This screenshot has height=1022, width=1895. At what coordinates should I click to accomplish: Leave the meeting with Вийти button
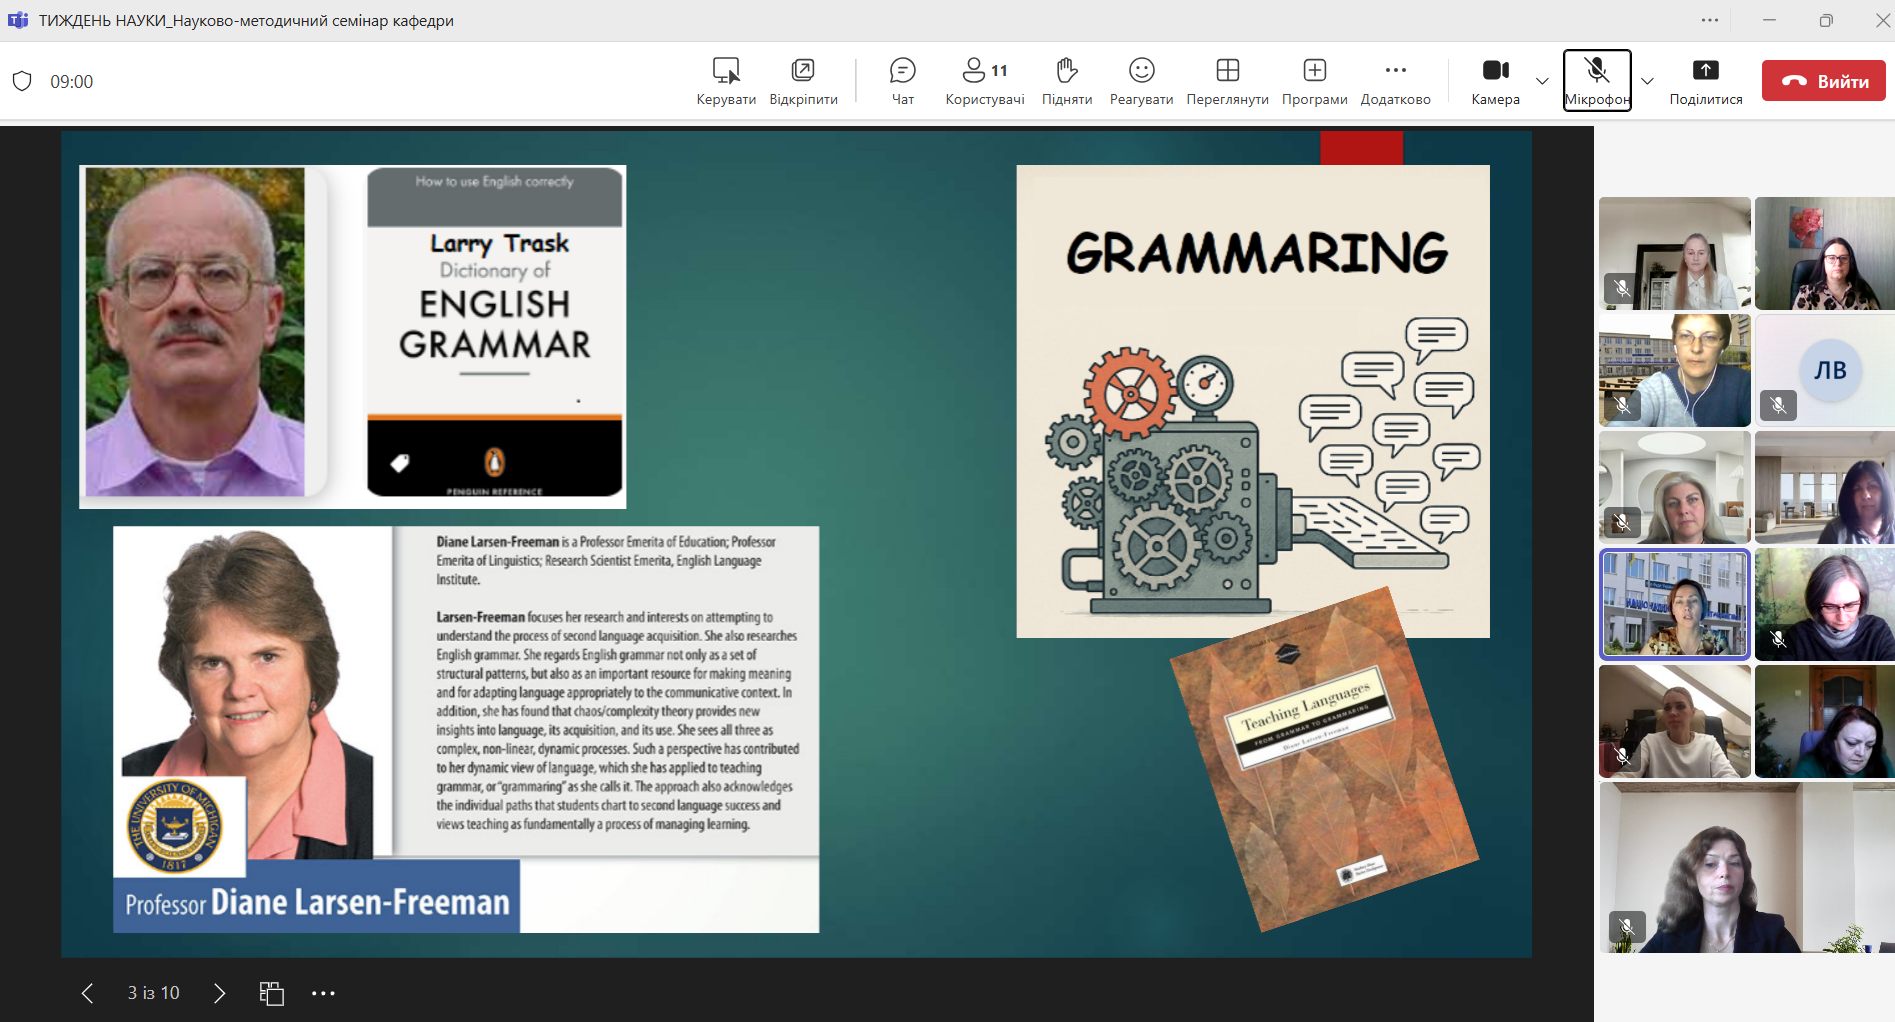click(1823, 81)
